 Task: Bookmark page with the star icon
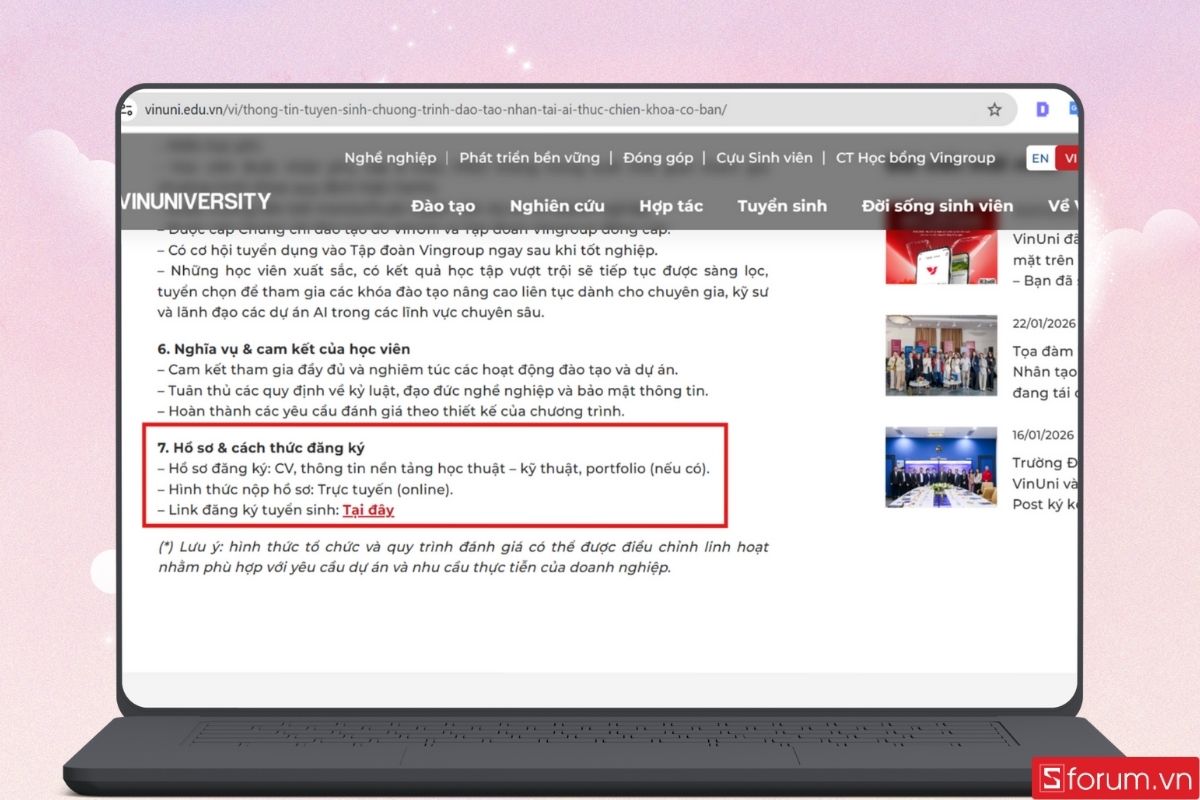click(994, 109)
